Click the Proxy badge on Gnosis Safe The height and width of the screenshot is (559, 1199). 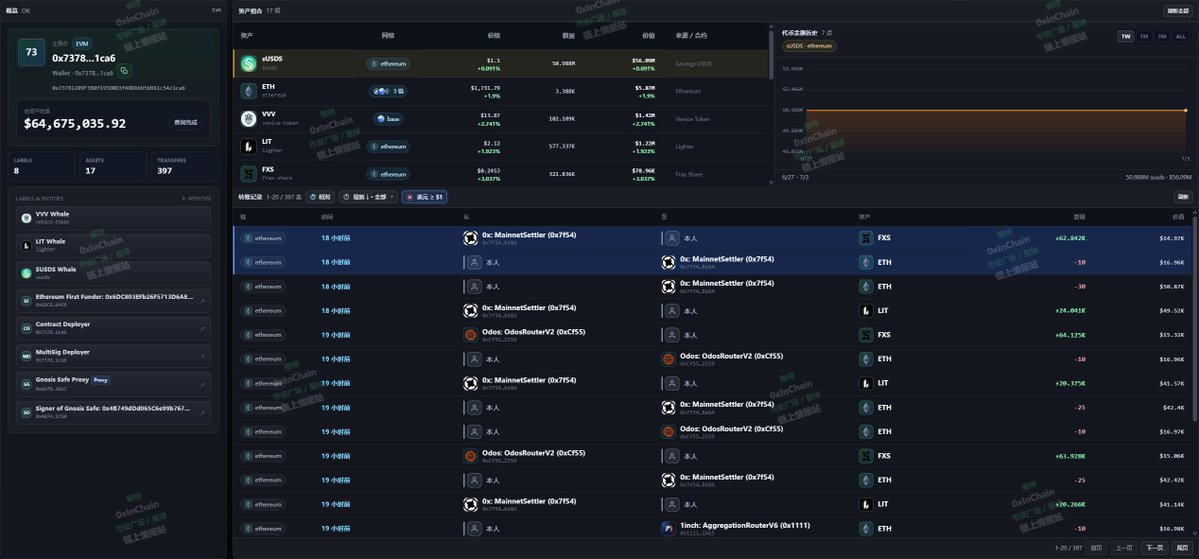coord(101,379)
